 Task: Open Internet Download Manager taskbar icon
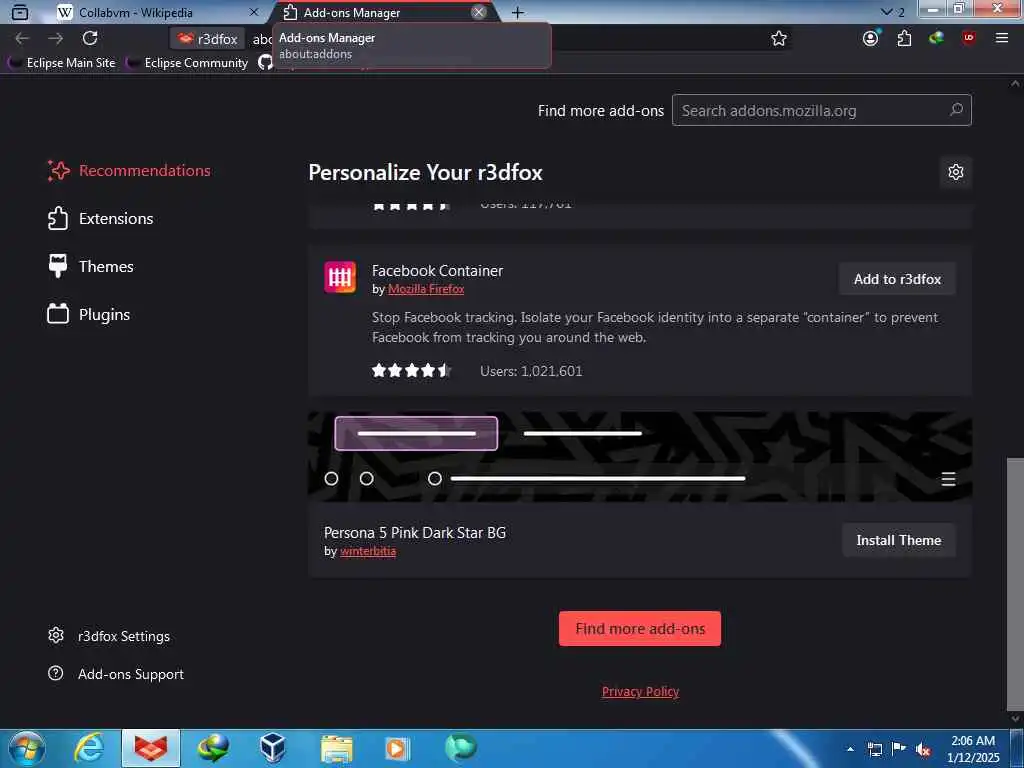[x=213, y=748]
